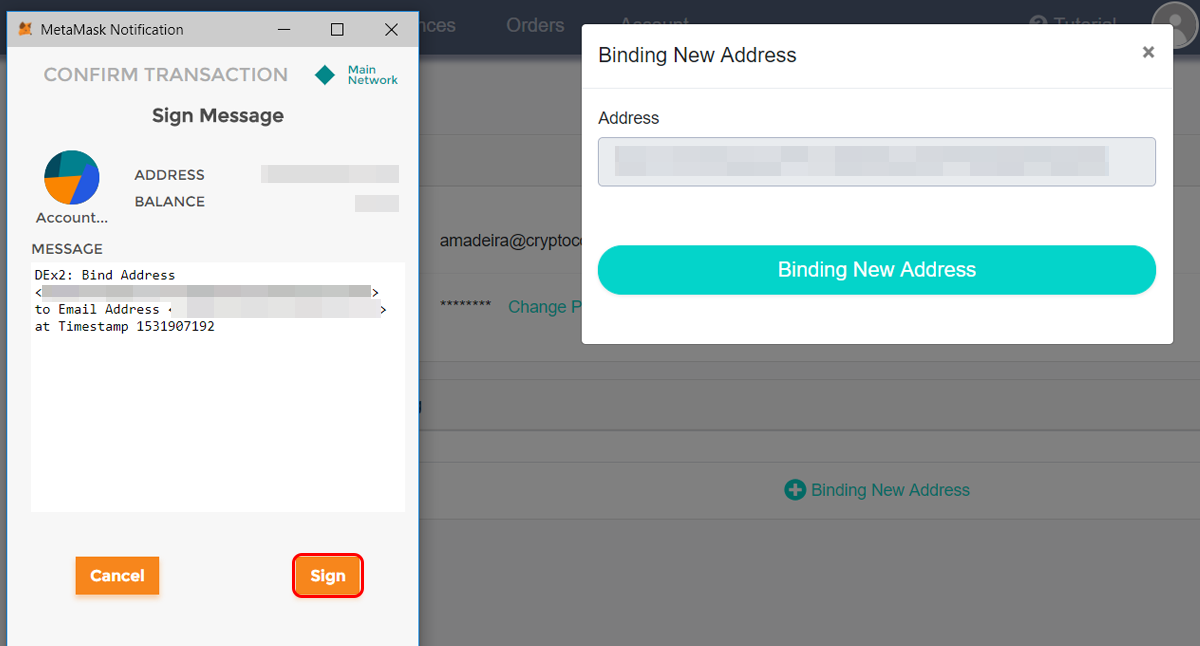Open the Orders tab in the site navigation

click(535, 25)
